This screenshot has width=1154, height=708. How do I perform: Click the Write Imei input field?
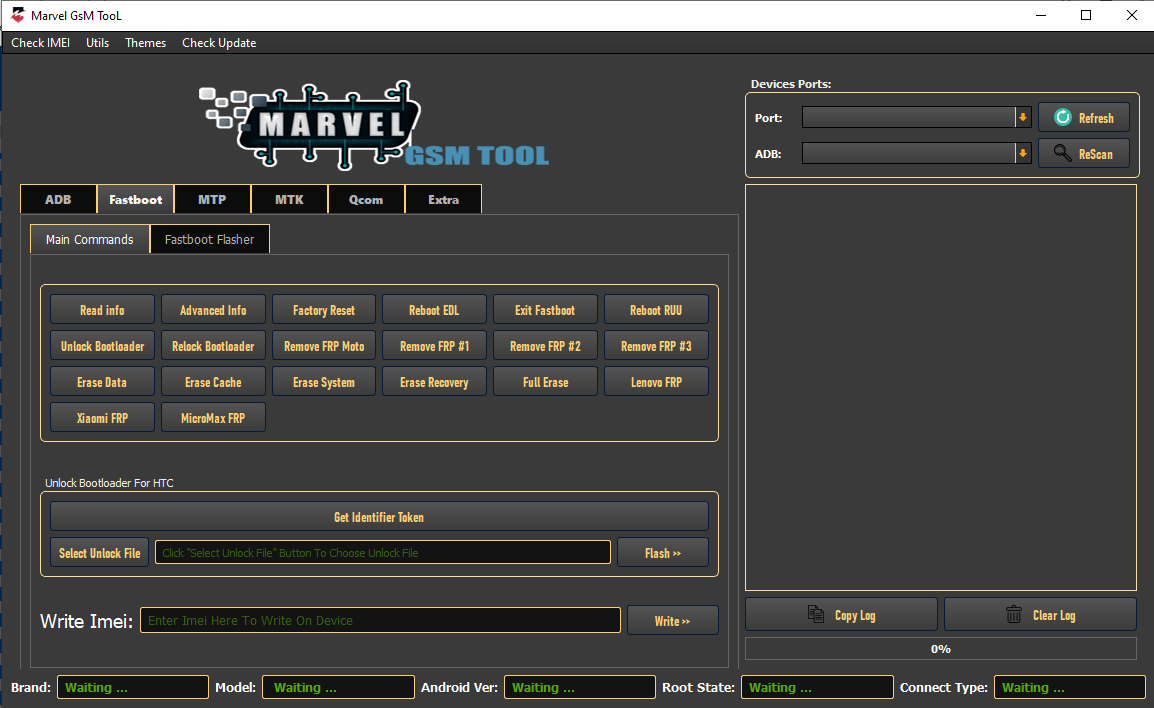coord(380,620)
